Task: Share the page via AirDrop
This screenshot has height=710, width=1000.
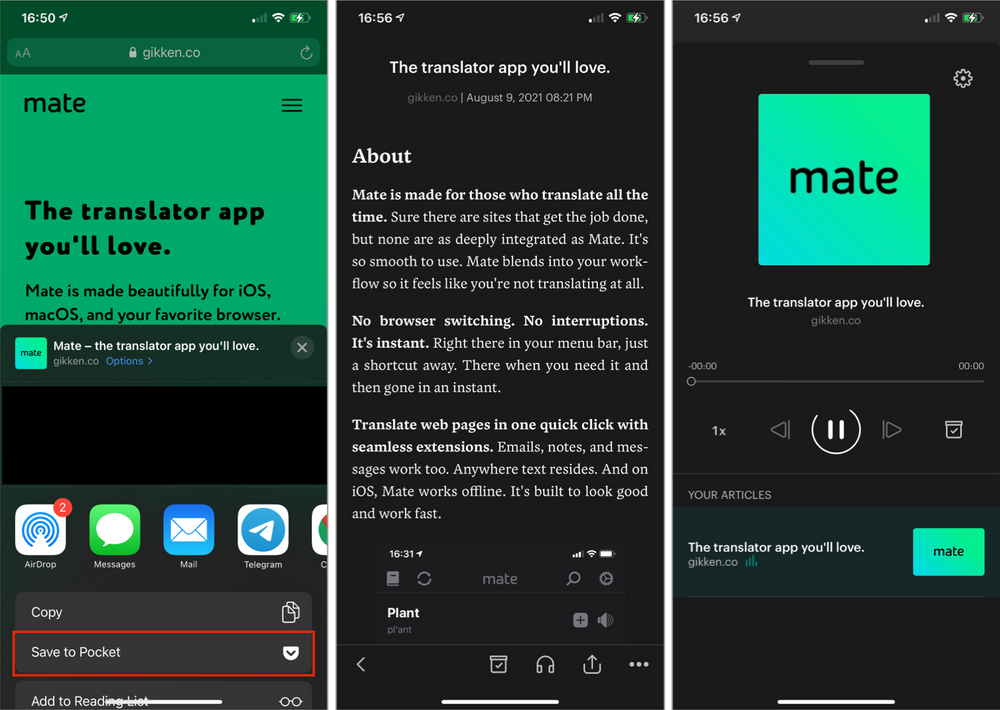Action: click(40, 532)
